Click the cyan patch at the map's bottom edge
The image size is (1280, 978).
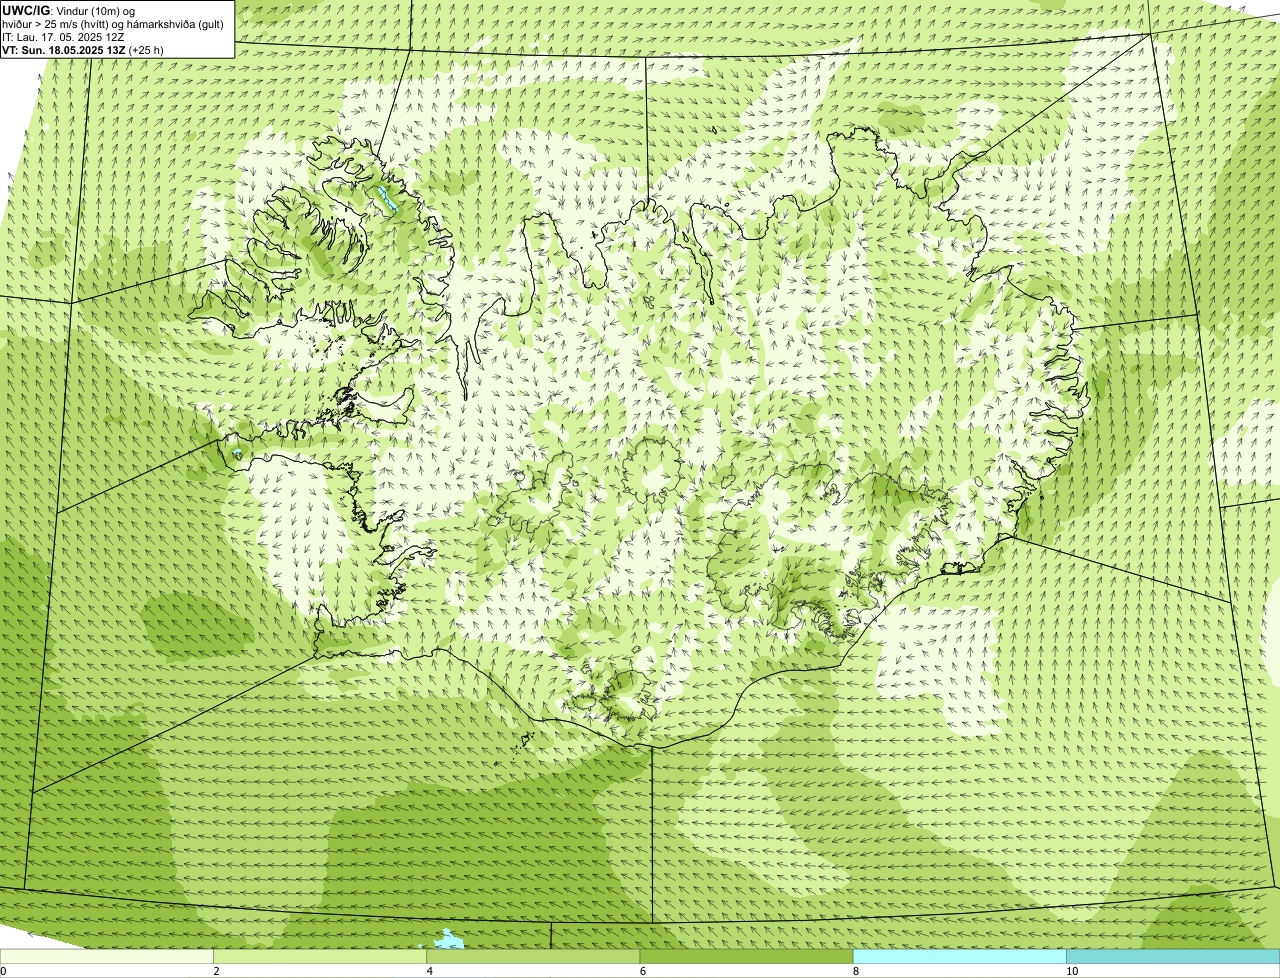click(x=449, y=939)
